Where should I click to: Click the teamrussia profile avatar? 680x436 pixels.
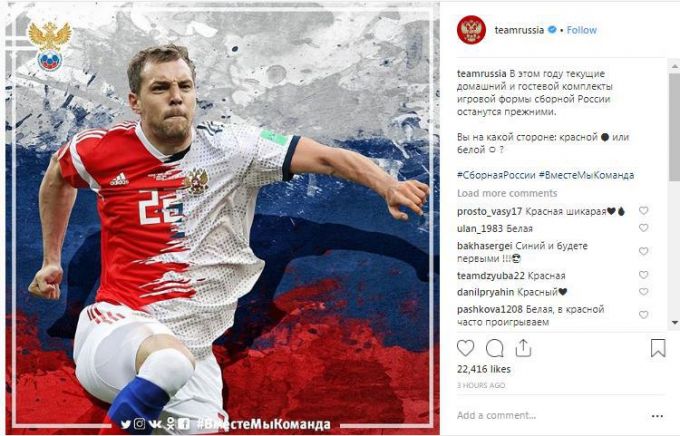471,30
